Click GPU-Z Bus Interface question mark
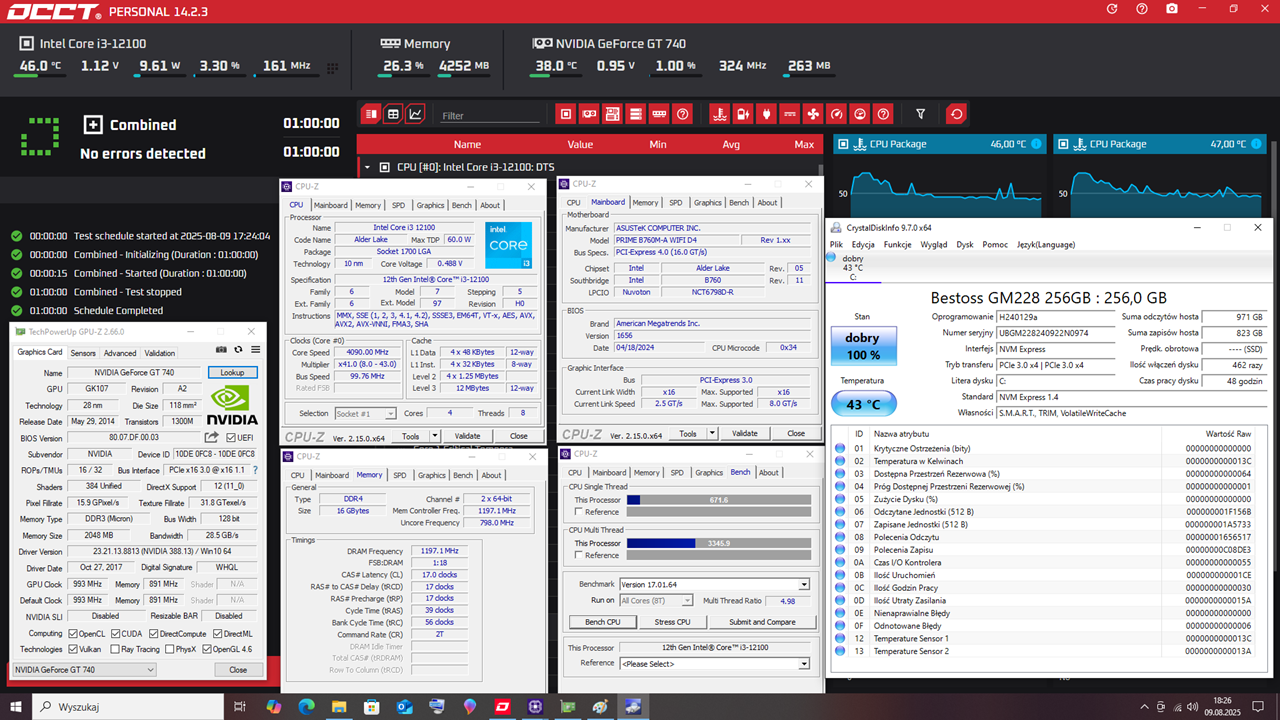 click(253, 469)
